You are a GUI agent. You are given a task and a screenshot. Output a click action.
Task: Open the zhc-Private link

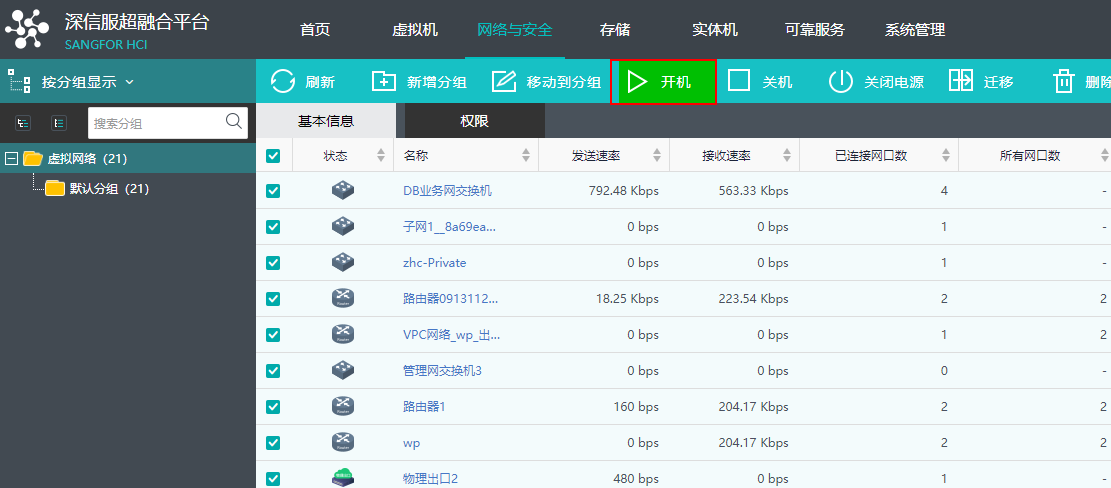pyautogui.click(x=434, y=263)
